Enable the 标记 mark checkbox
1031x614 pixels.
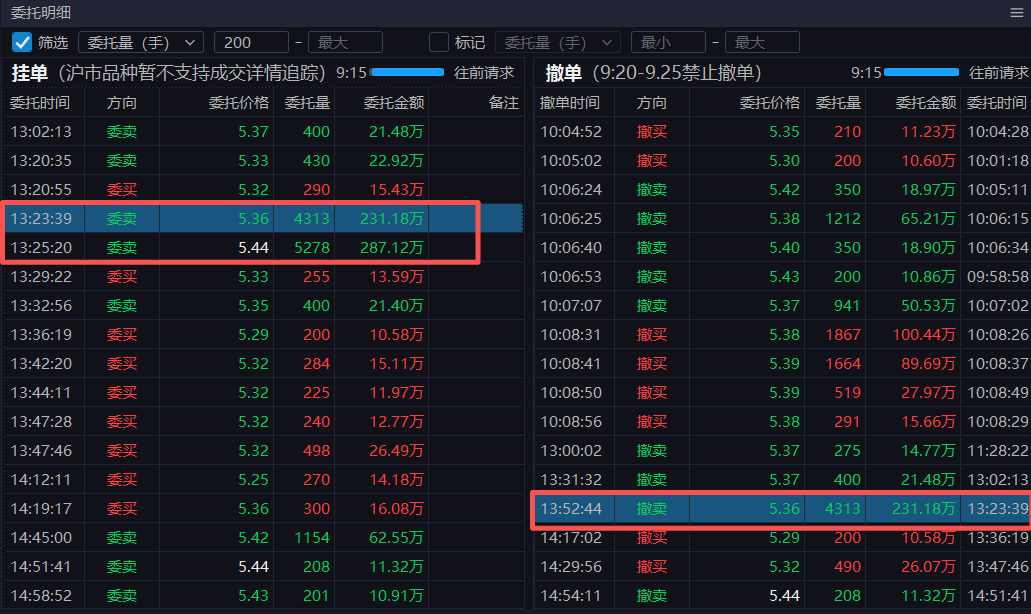click(439, 42)
